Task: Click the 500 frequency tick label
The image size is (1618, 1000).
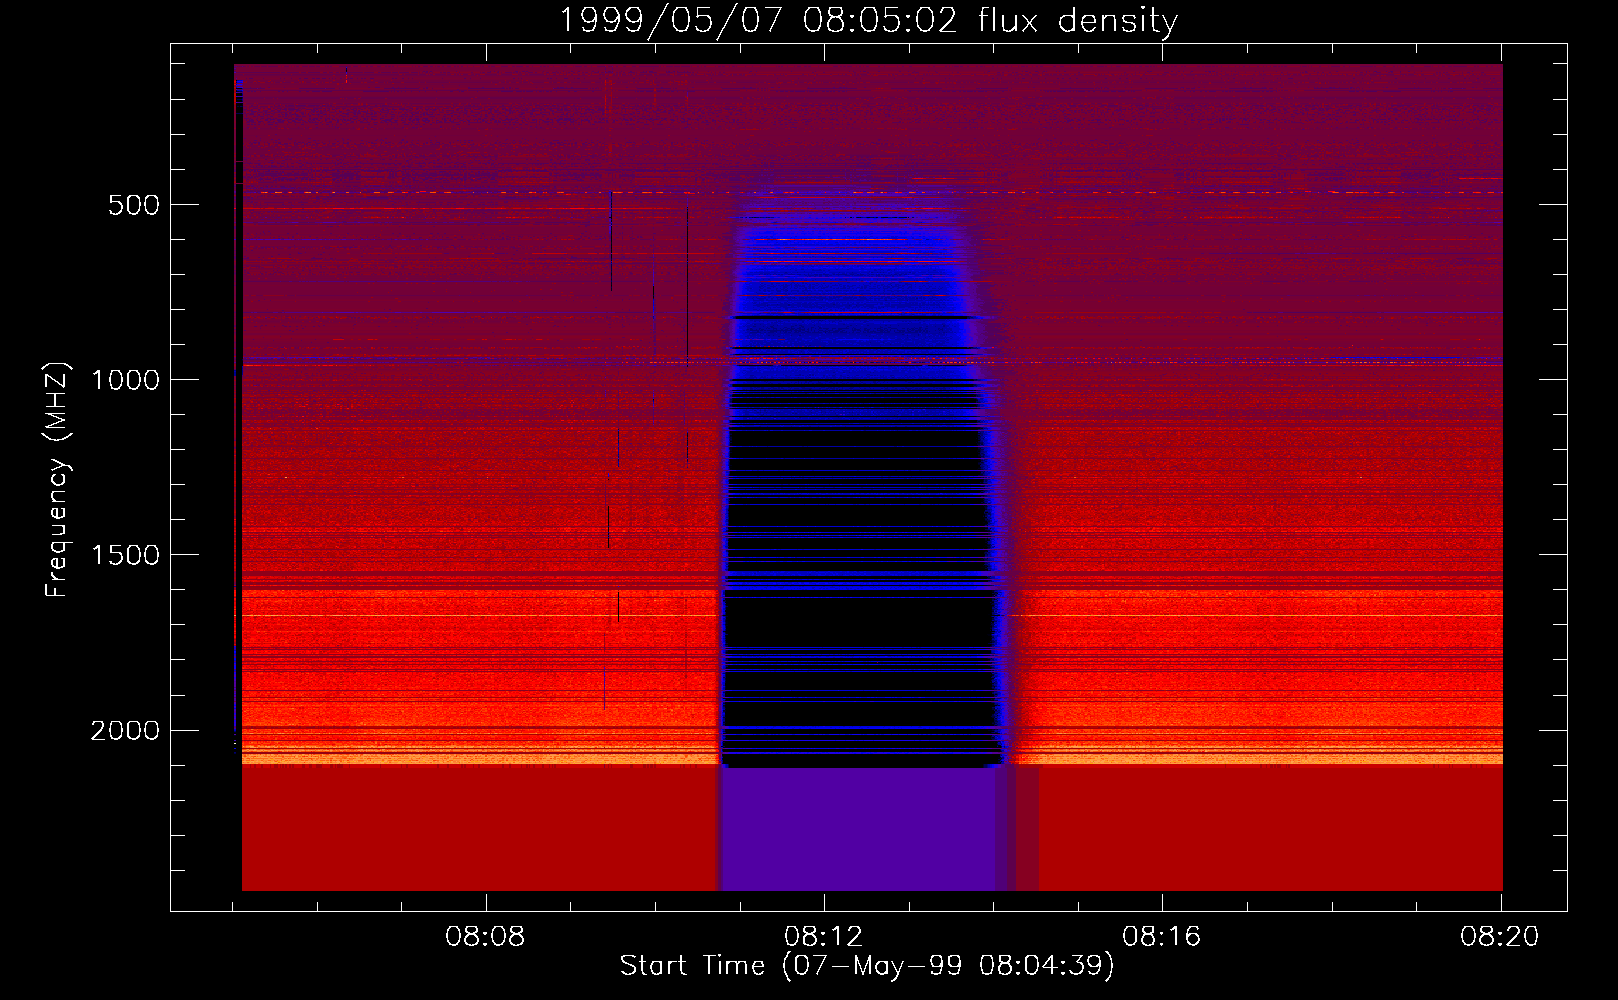Action: (x=133, y=206)
